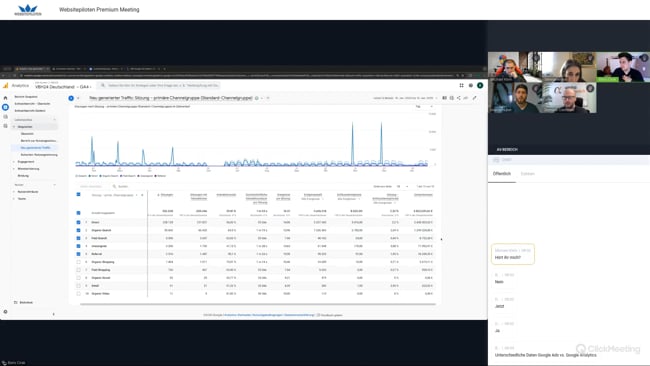Open the help icon beside the apps grid

(x=471, y=85)
